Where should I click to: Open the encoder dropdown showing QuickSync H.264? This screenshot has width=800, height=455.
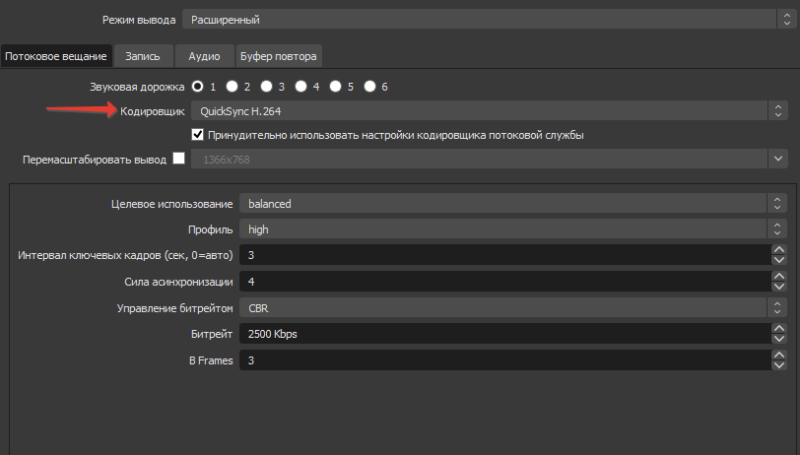click(489, 111)
